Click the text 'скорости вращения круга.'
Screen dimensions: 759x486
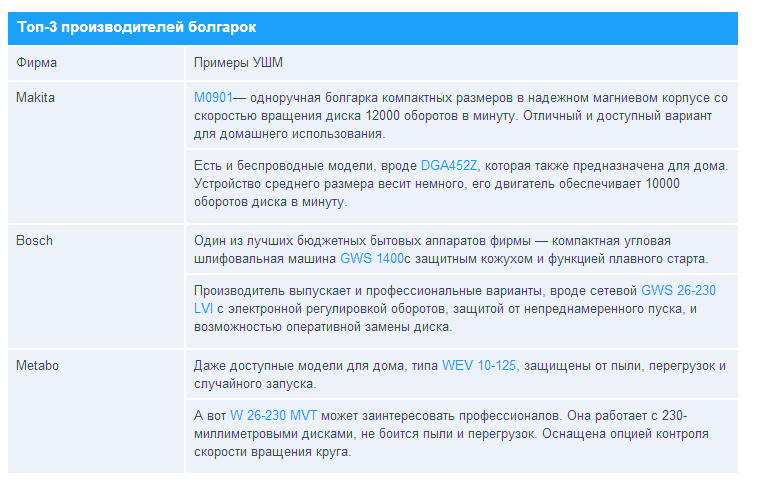pyautogui.click(x=273, y=452)
